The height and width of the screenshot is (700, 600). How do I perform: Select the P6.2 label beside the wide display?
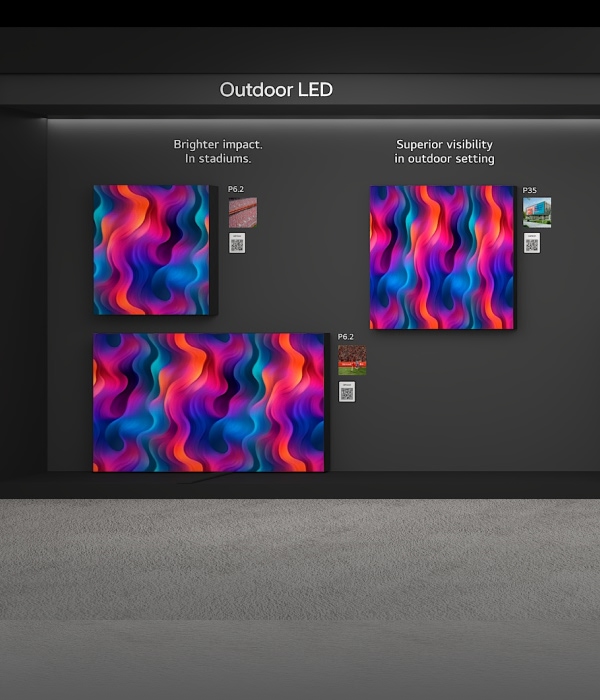pyautogui.click(x=345, y=337)
